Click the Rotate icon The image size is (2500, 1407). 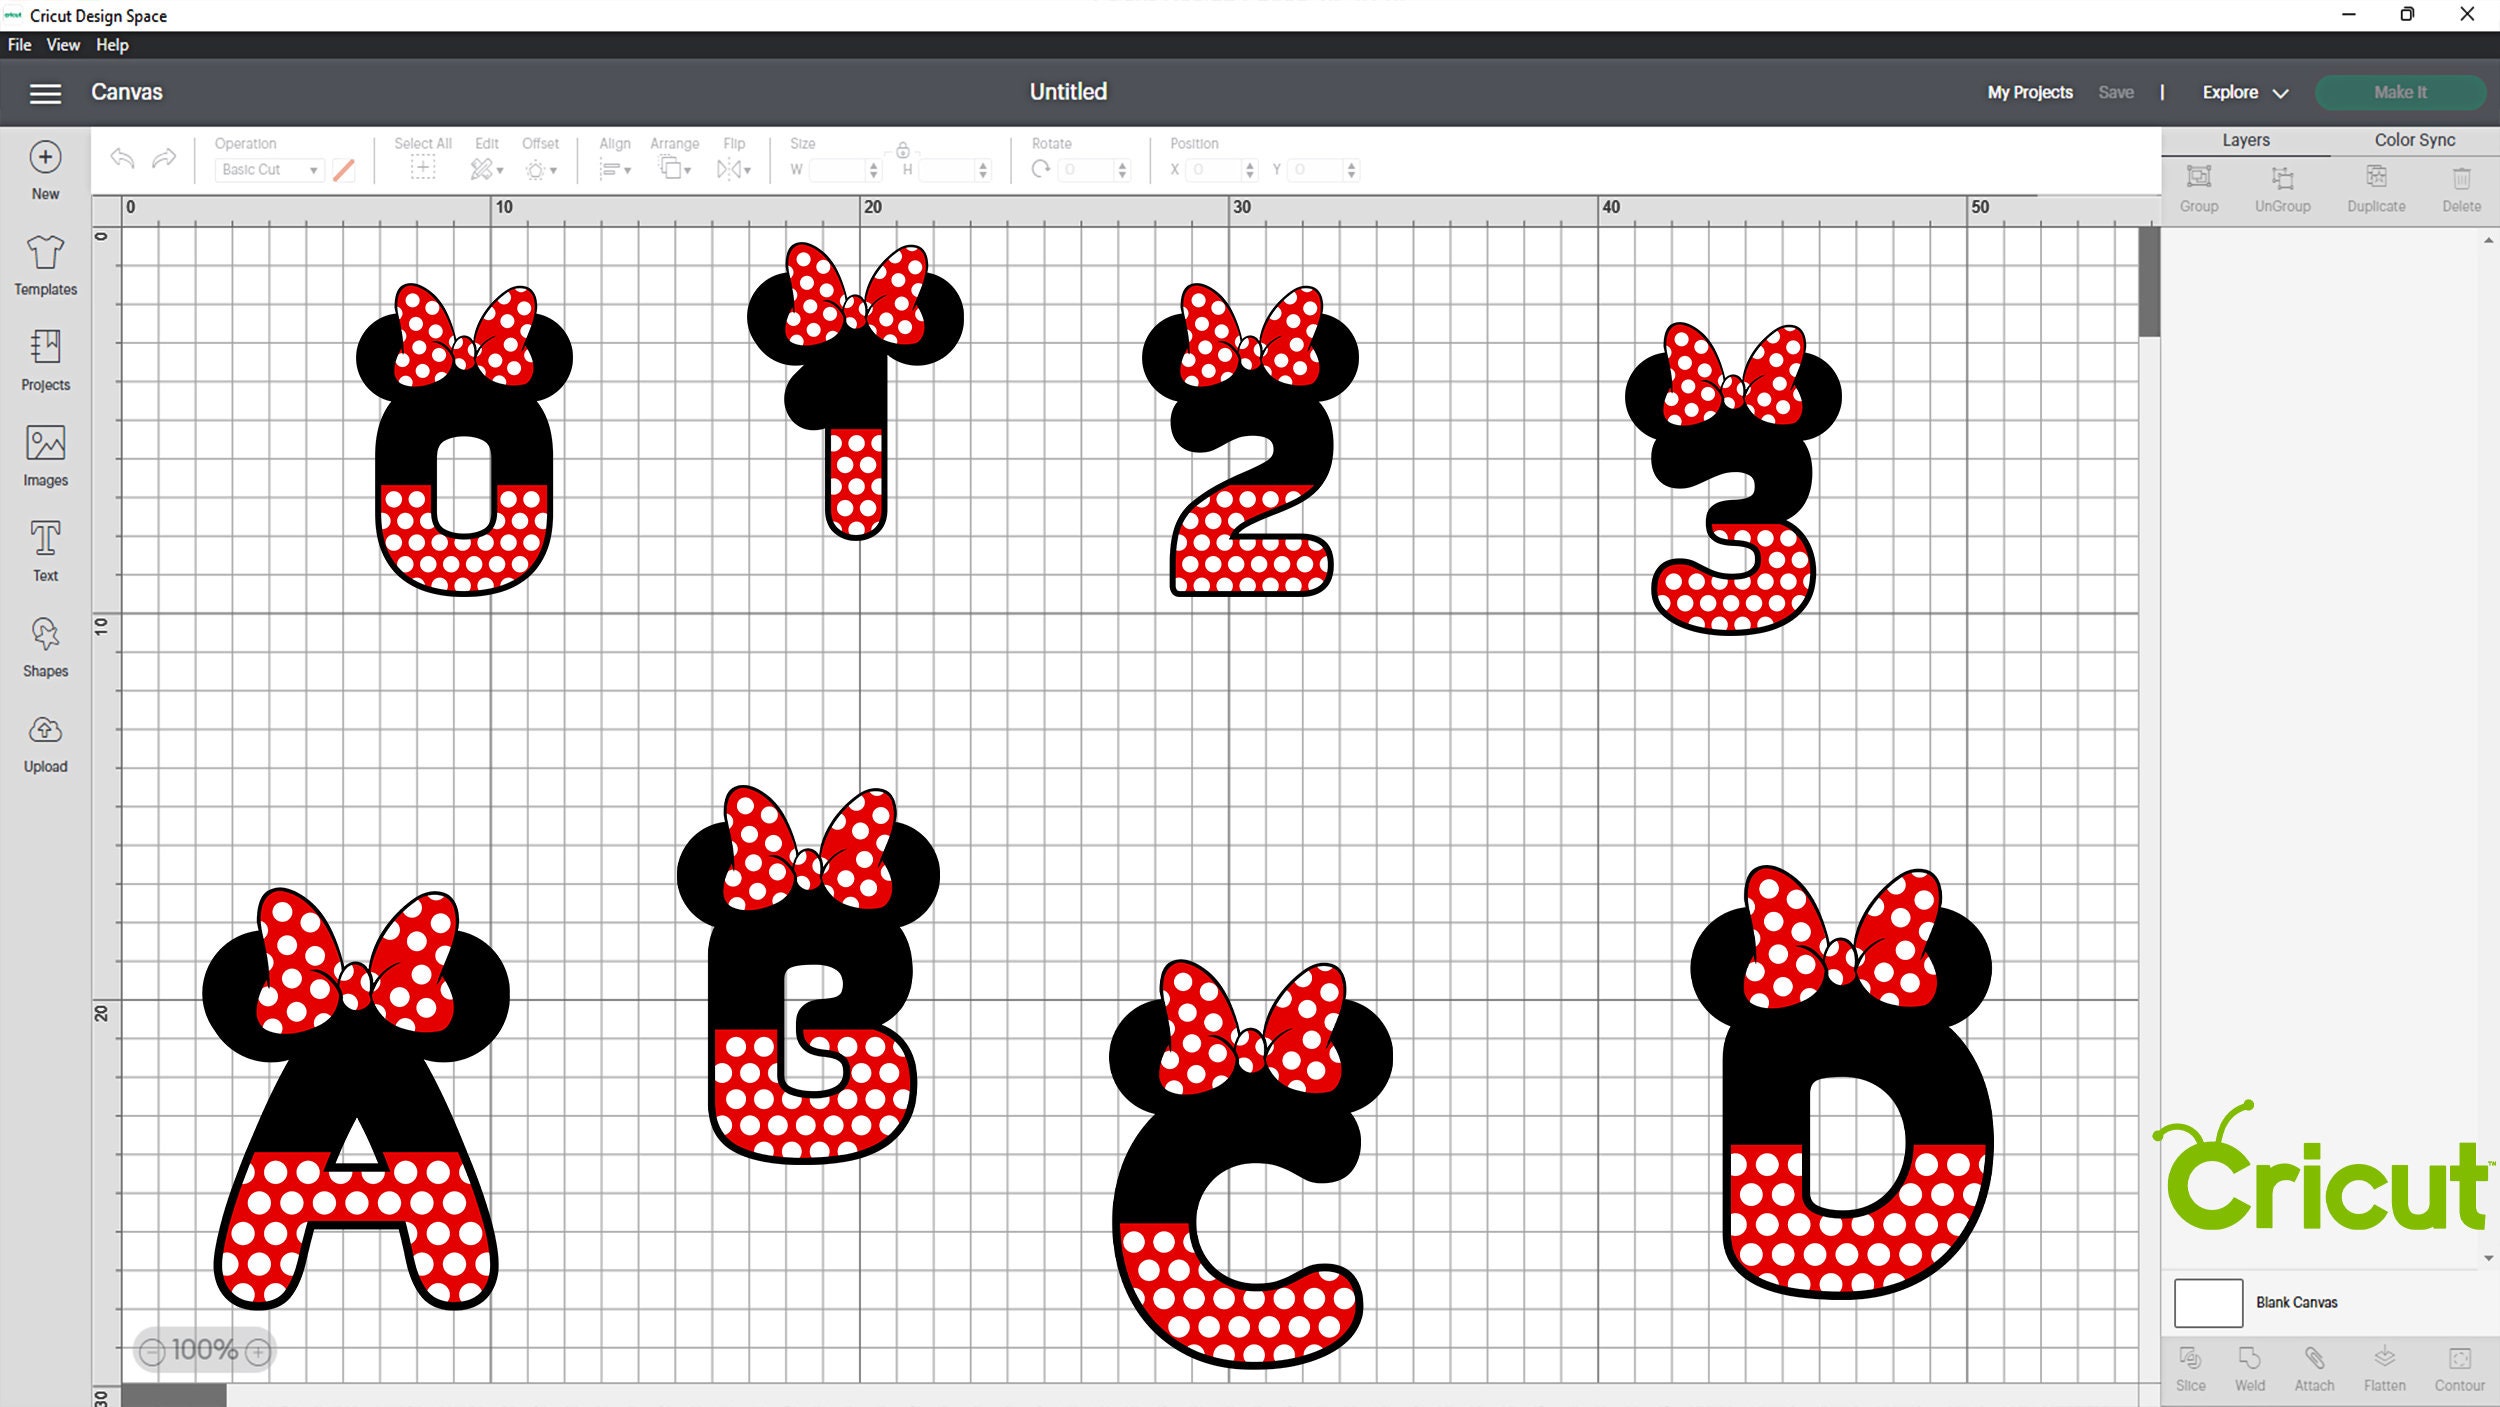[x=1040, y=169]
